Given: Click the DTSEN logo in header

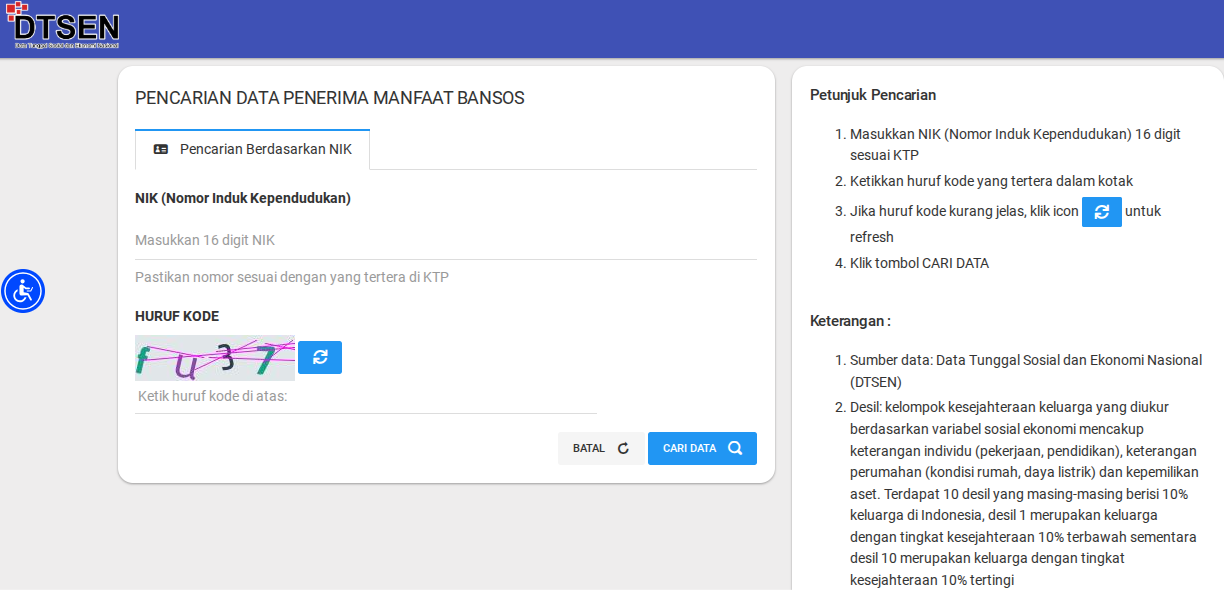Looking at the screenshot, I should tap(62, 26).
